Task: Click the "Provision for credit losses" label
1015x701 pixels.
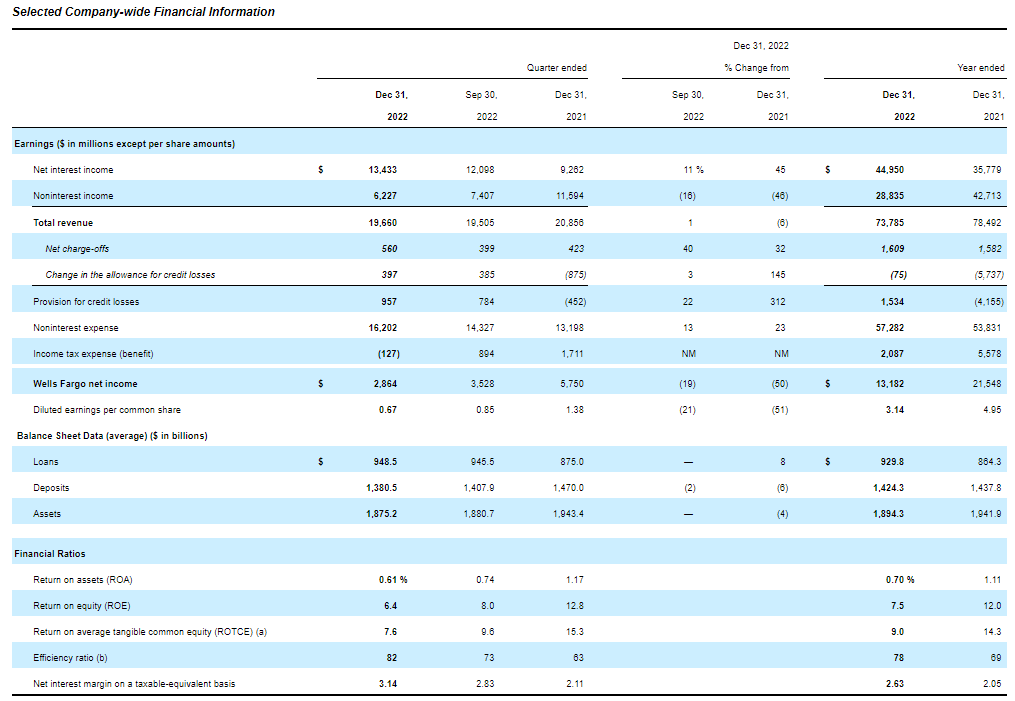Action: (x=86, y=302)
